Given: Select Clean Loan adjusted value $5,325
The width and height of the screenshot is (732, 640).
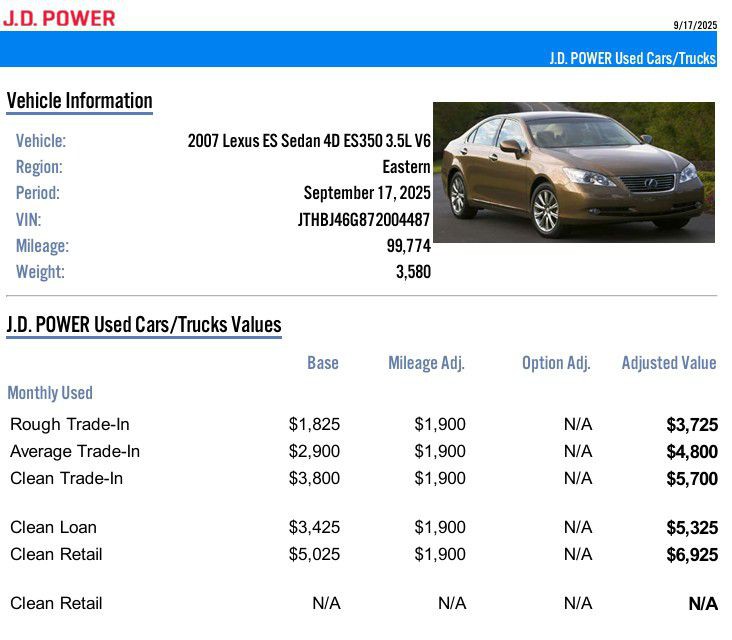Looking at the screenshot, I should (x=692, y=528).
